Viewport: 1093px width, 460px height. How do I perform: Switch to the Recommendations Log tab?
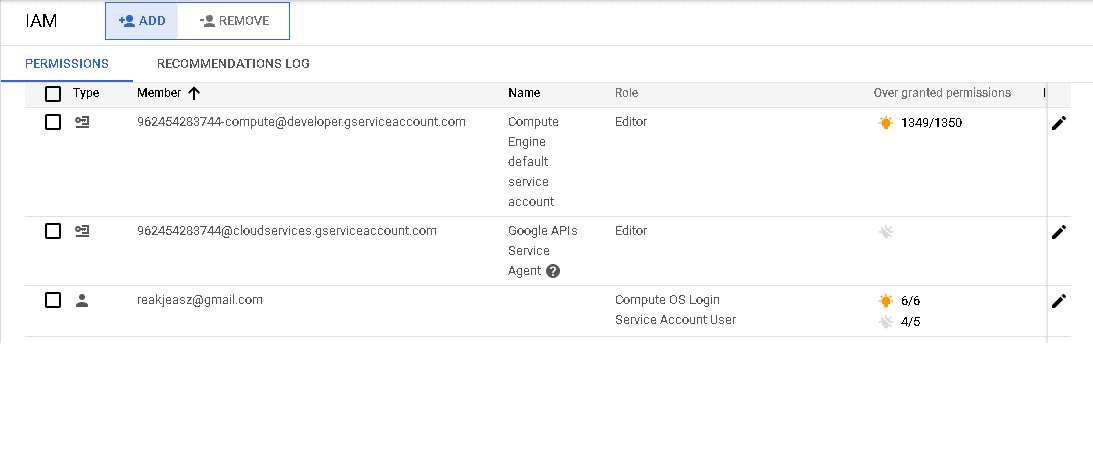coord(233,64)
